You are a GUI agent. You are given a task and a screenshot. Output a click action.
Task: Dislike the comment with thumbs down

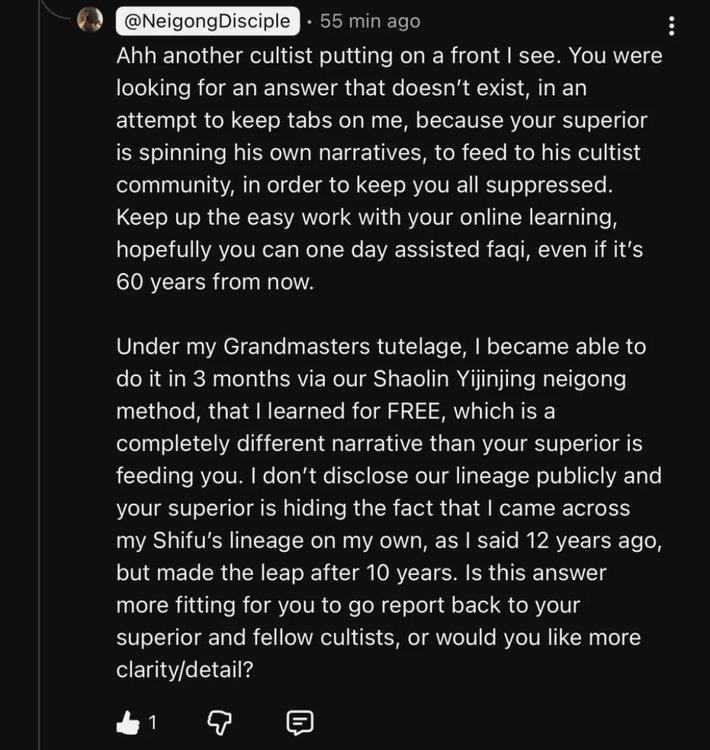pos(219,722)
